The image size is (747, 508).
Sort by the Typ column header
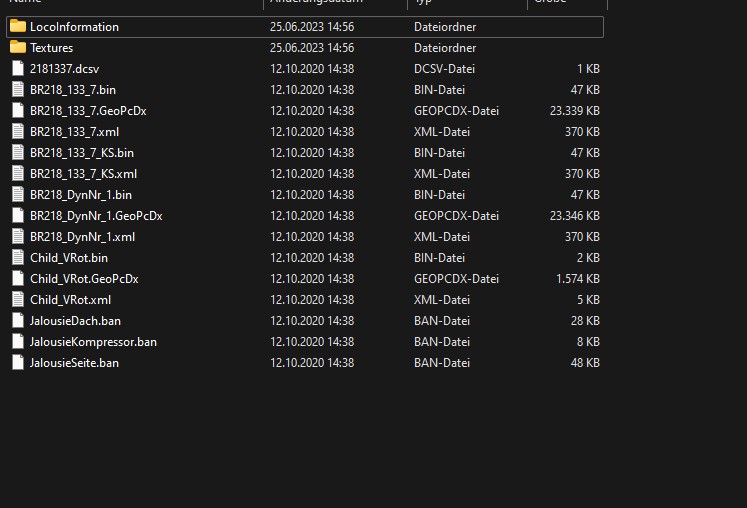click(422, 3)
